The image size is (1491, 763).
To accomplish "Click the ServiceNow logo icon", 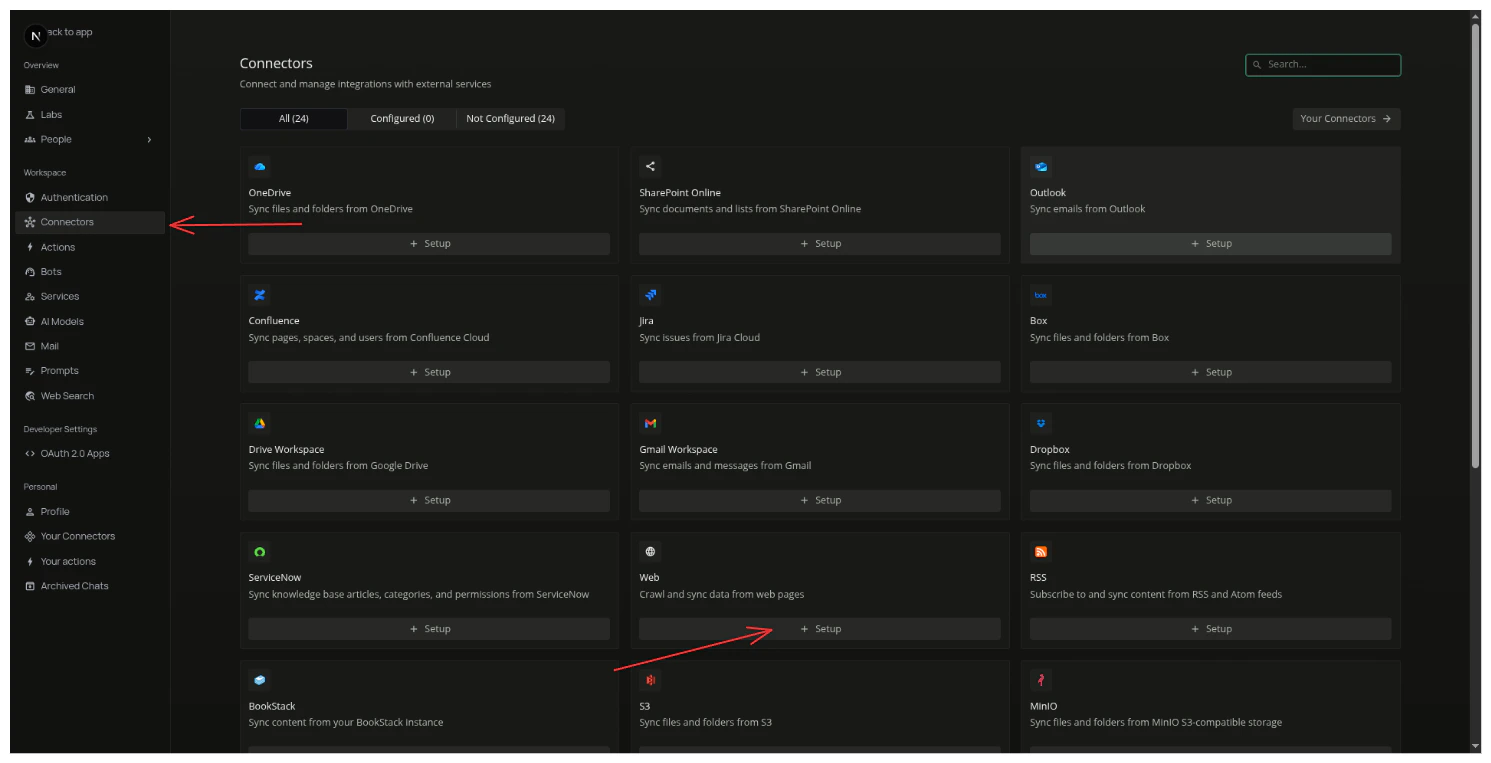I will coord(260,552).
